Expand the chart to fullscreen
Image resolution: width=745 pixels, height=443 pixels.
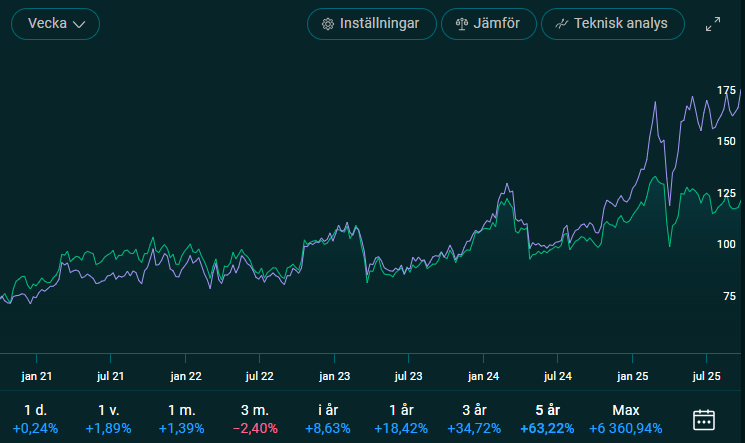[713, 24]
